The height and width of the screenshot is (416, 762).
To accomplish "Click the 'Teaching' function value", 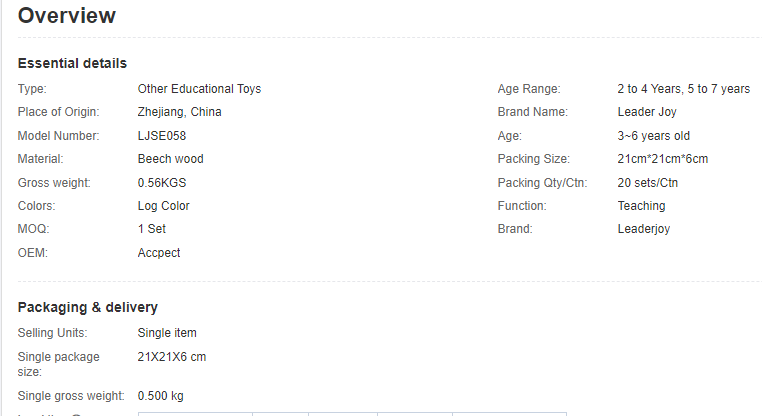I will [x=641, y=206].
